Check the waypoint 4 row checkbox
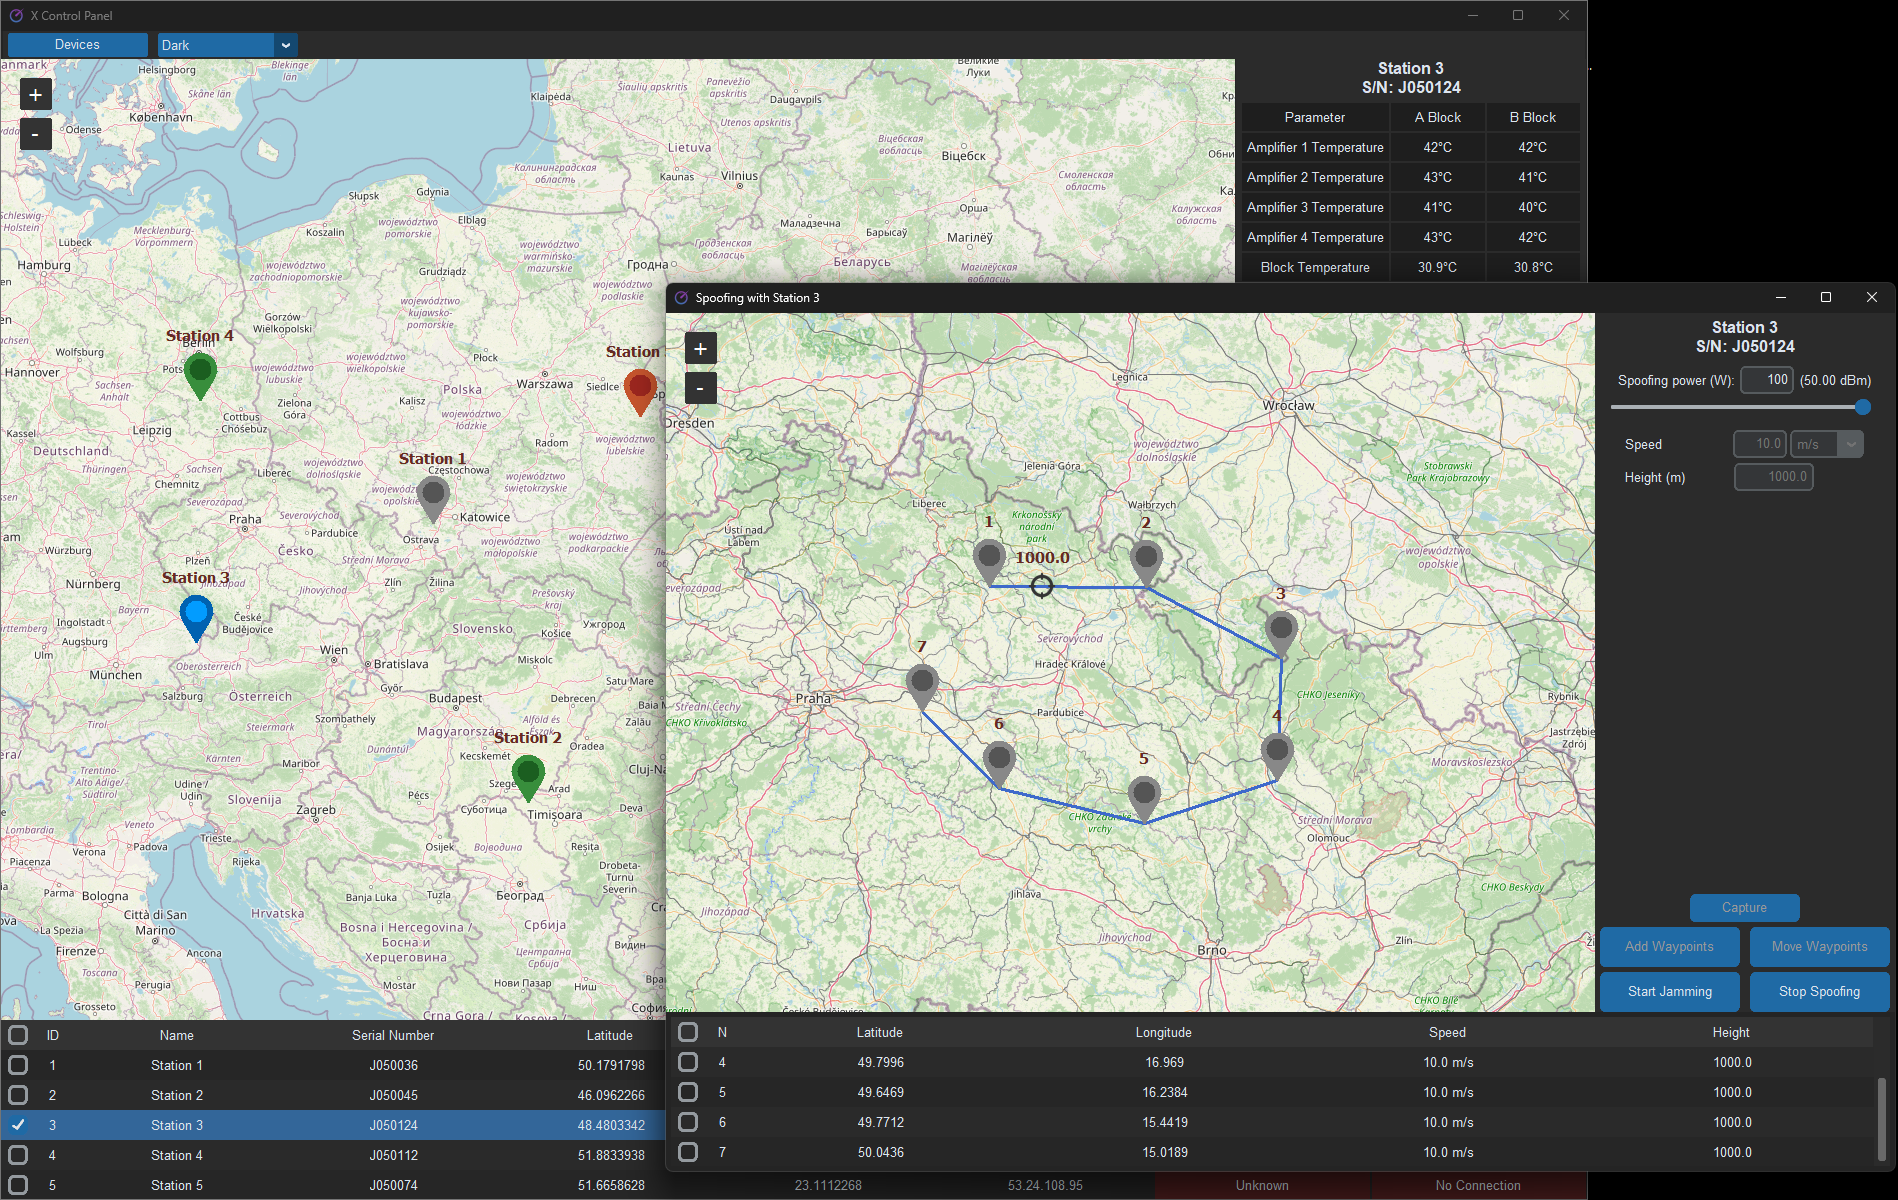Screen dimensions: 1898x1200 tap(688, 1062)
